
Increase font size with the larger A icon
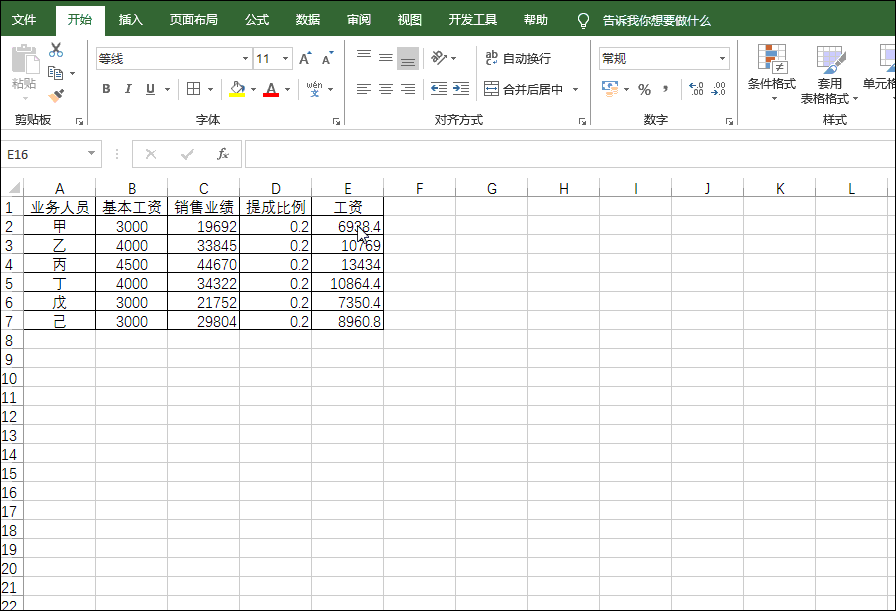pos(305,58)
